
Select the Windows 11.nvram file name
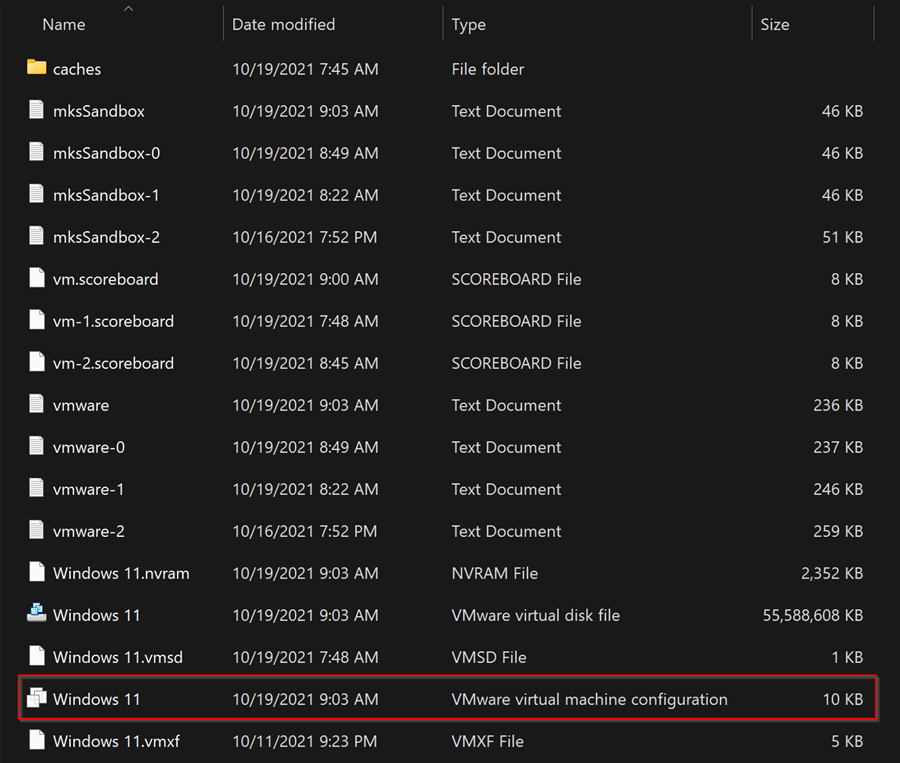[121, 573]
